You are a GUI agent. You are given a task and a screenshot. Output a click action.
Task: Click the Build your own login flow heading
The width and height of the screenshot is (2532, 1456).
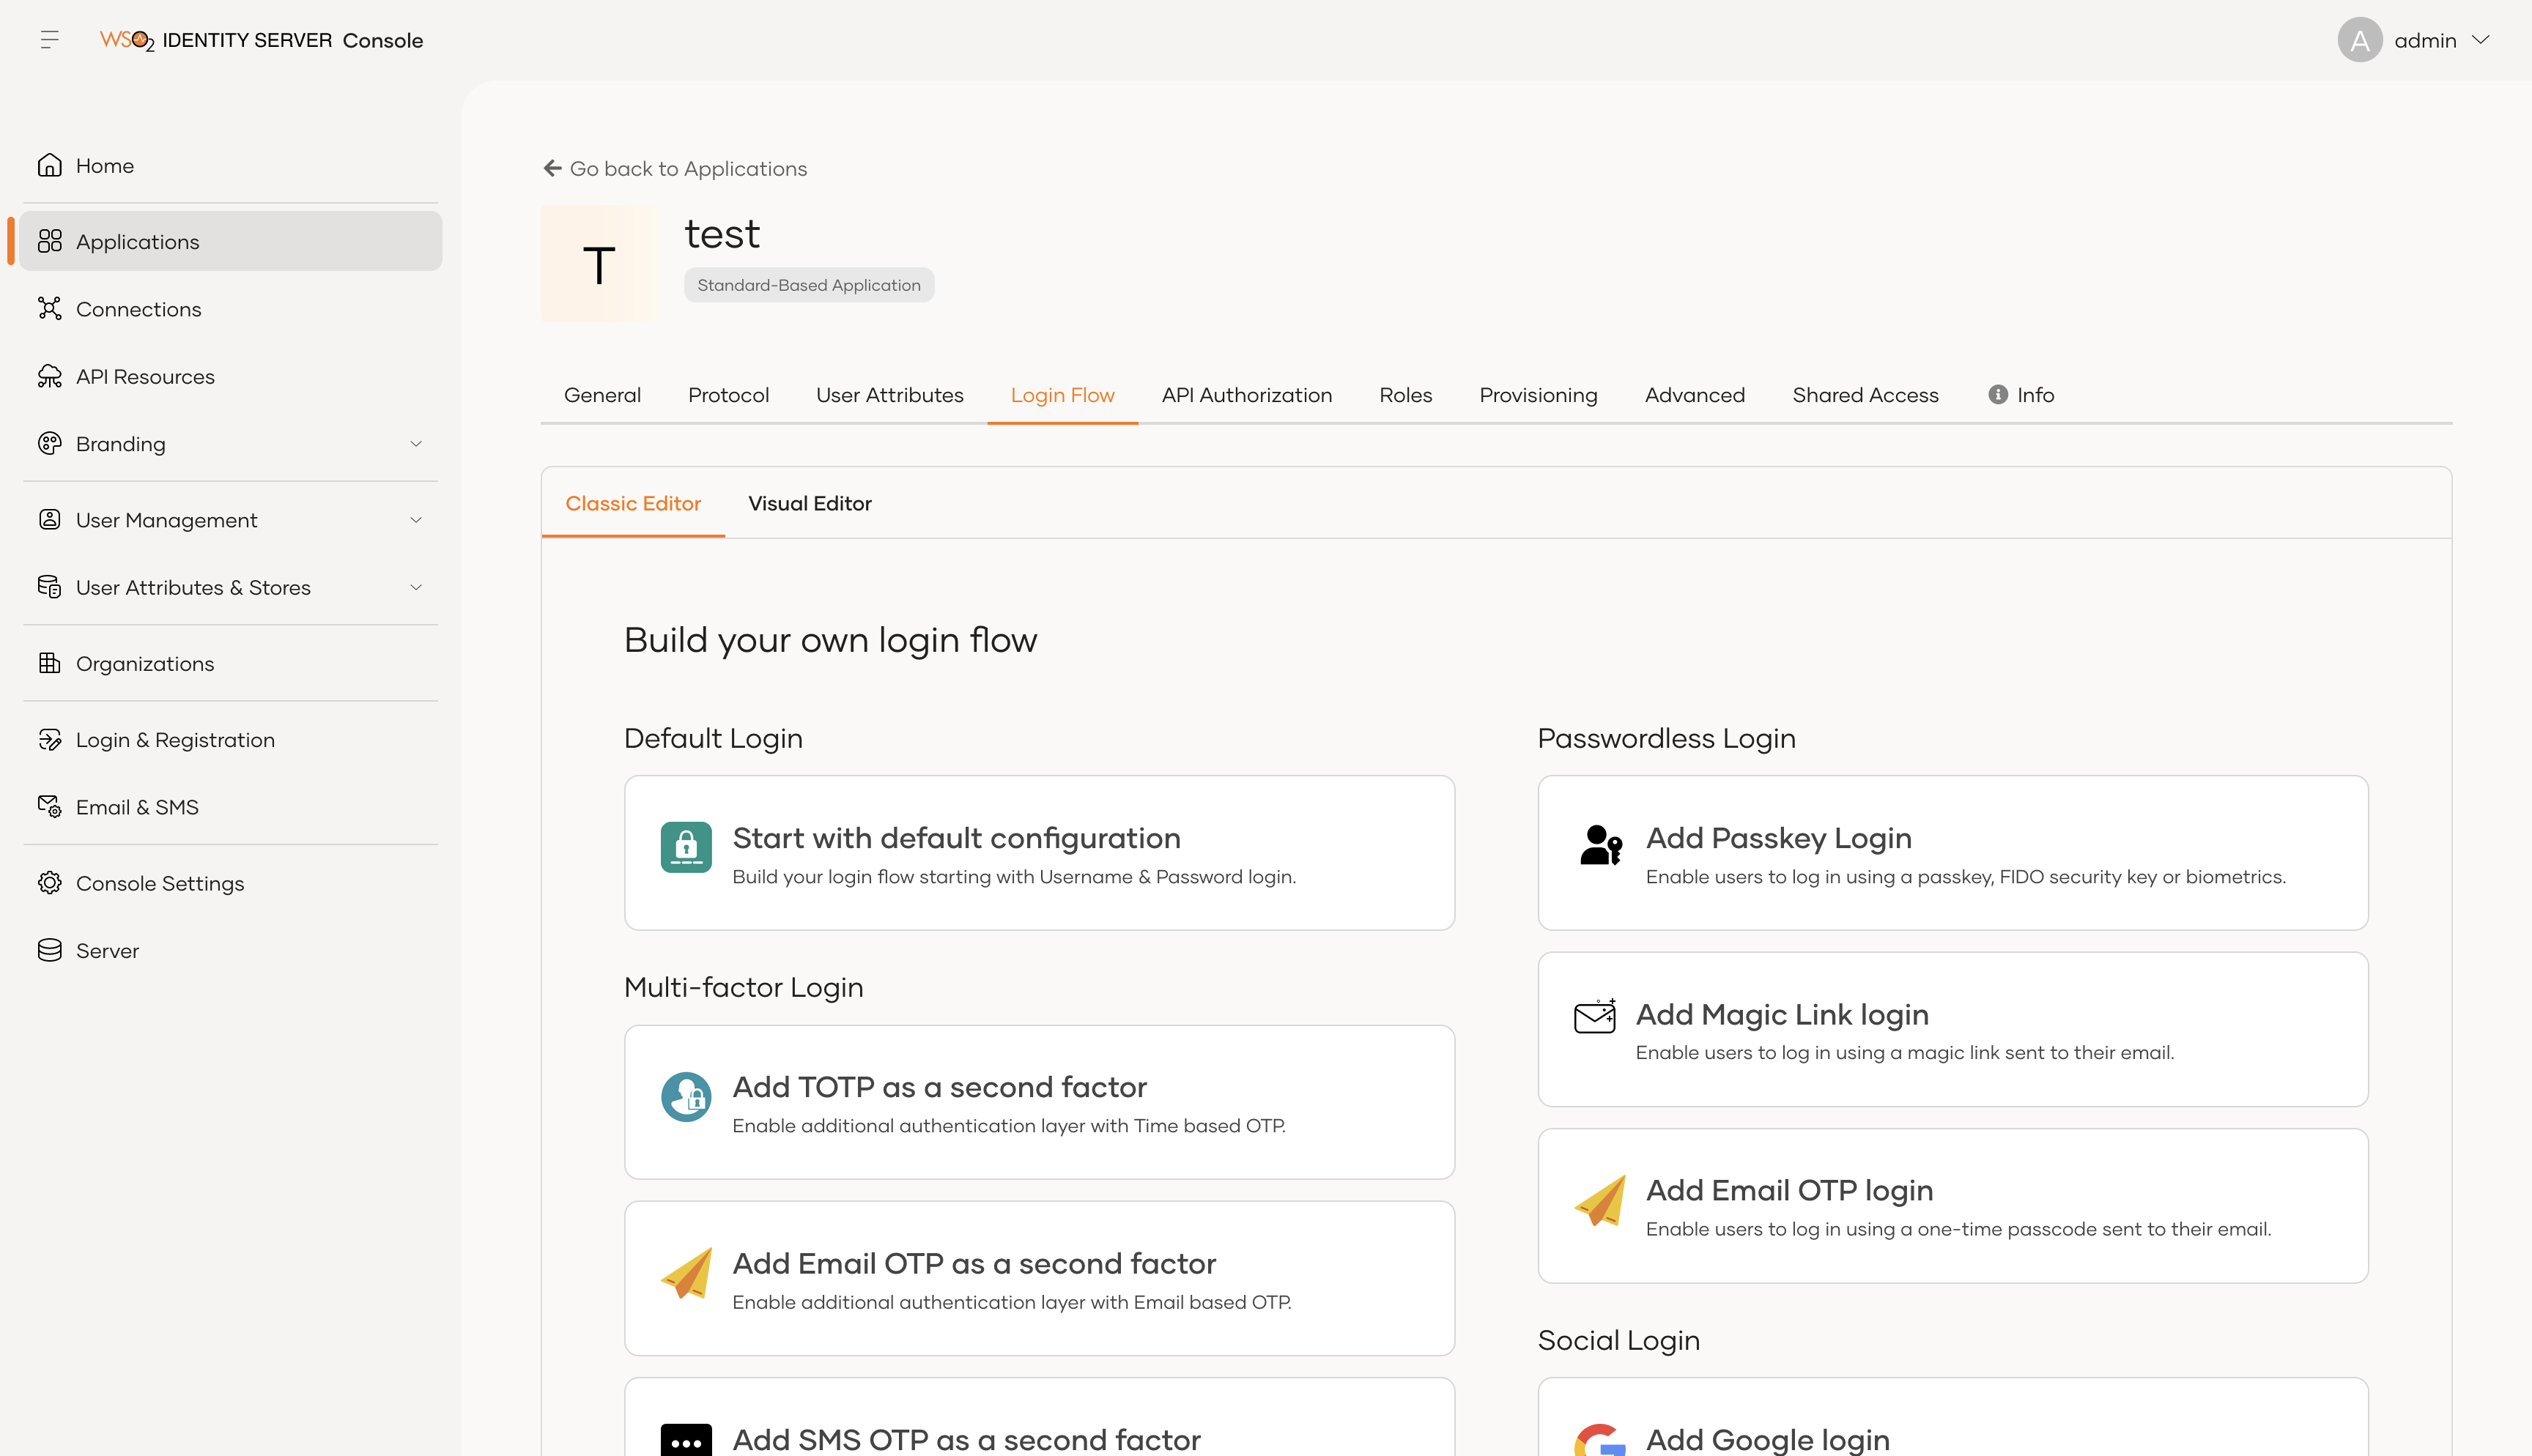coord(830,639)
